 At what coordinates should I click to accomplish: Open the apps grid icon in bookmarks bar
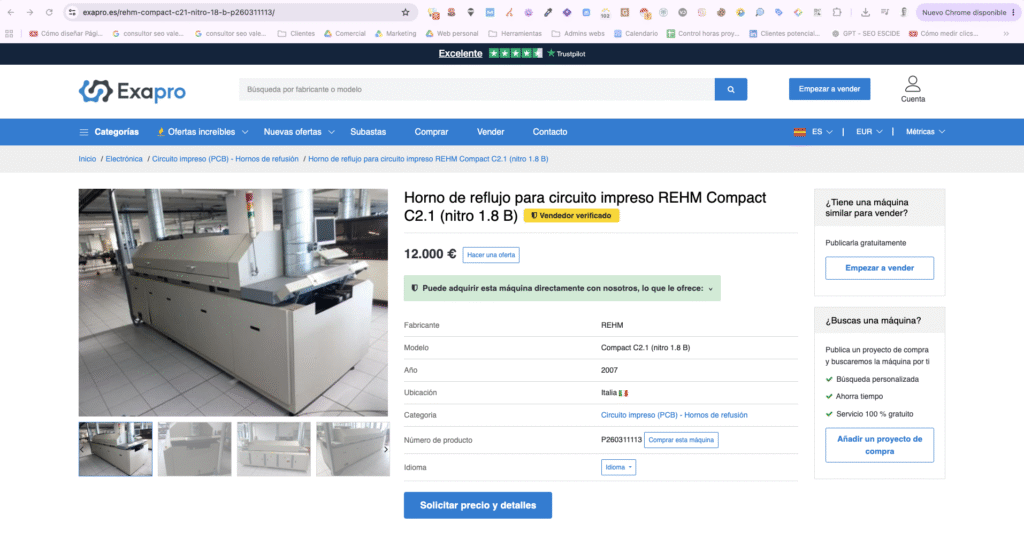pos(9,33)
